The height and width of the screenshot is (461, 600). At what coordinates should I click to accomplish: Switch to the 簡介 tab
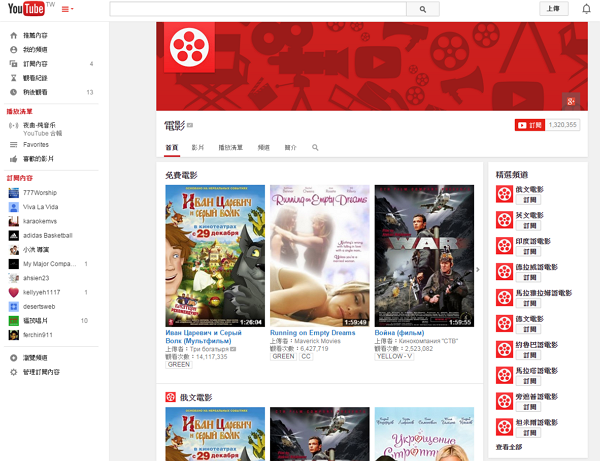pyautogui.click(x=291, y=147)
